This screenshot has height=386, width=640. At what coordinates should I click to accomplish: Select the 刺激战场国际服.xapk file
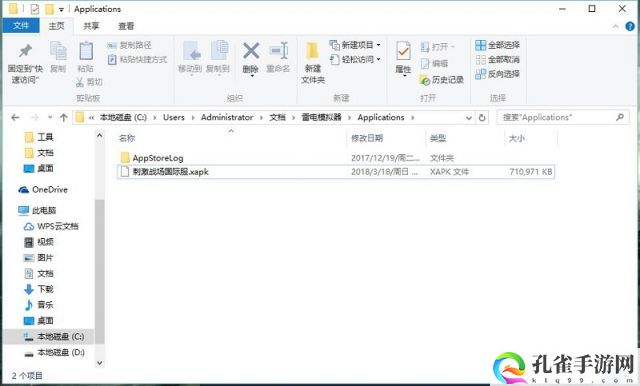click(335, 172)
